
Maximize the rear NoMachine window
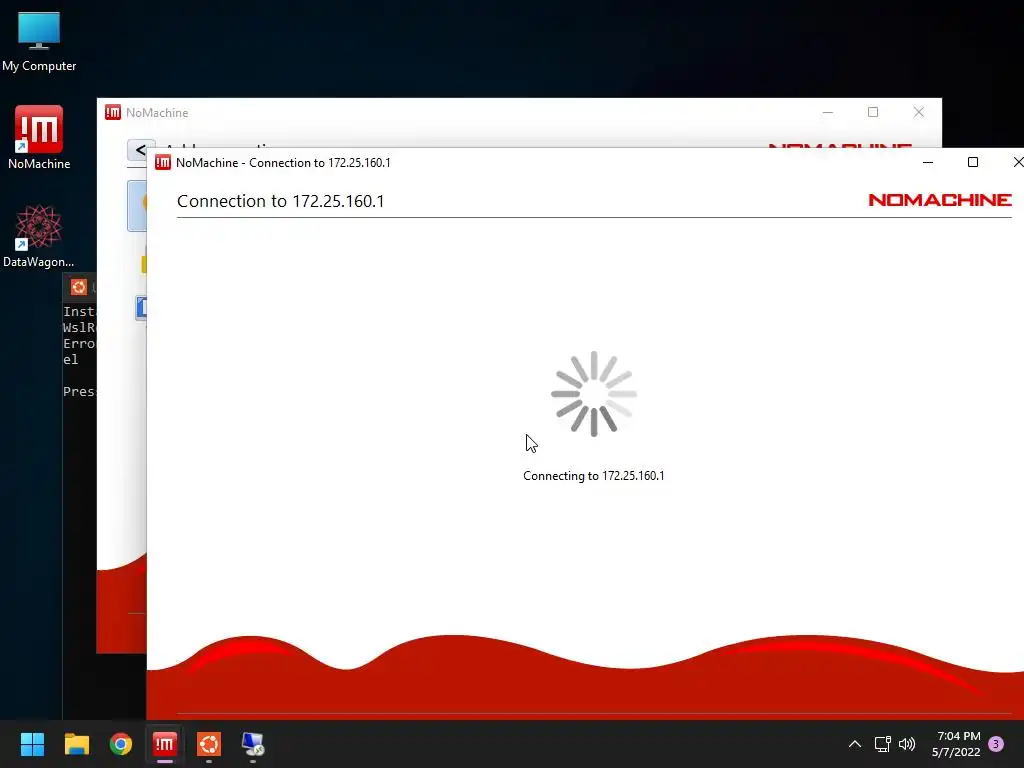tap(872, 112)
